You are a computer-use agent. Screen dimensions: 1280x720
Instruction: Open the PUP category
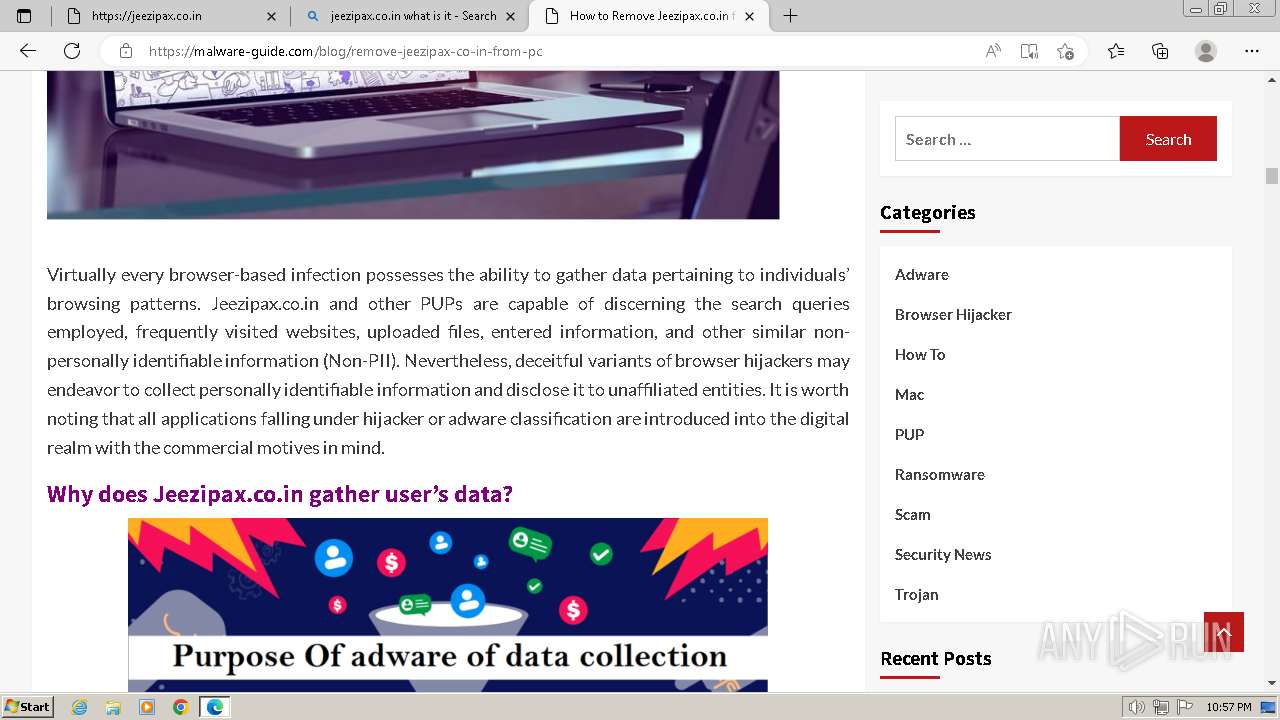pyautogui.click(x=909, y=434)
